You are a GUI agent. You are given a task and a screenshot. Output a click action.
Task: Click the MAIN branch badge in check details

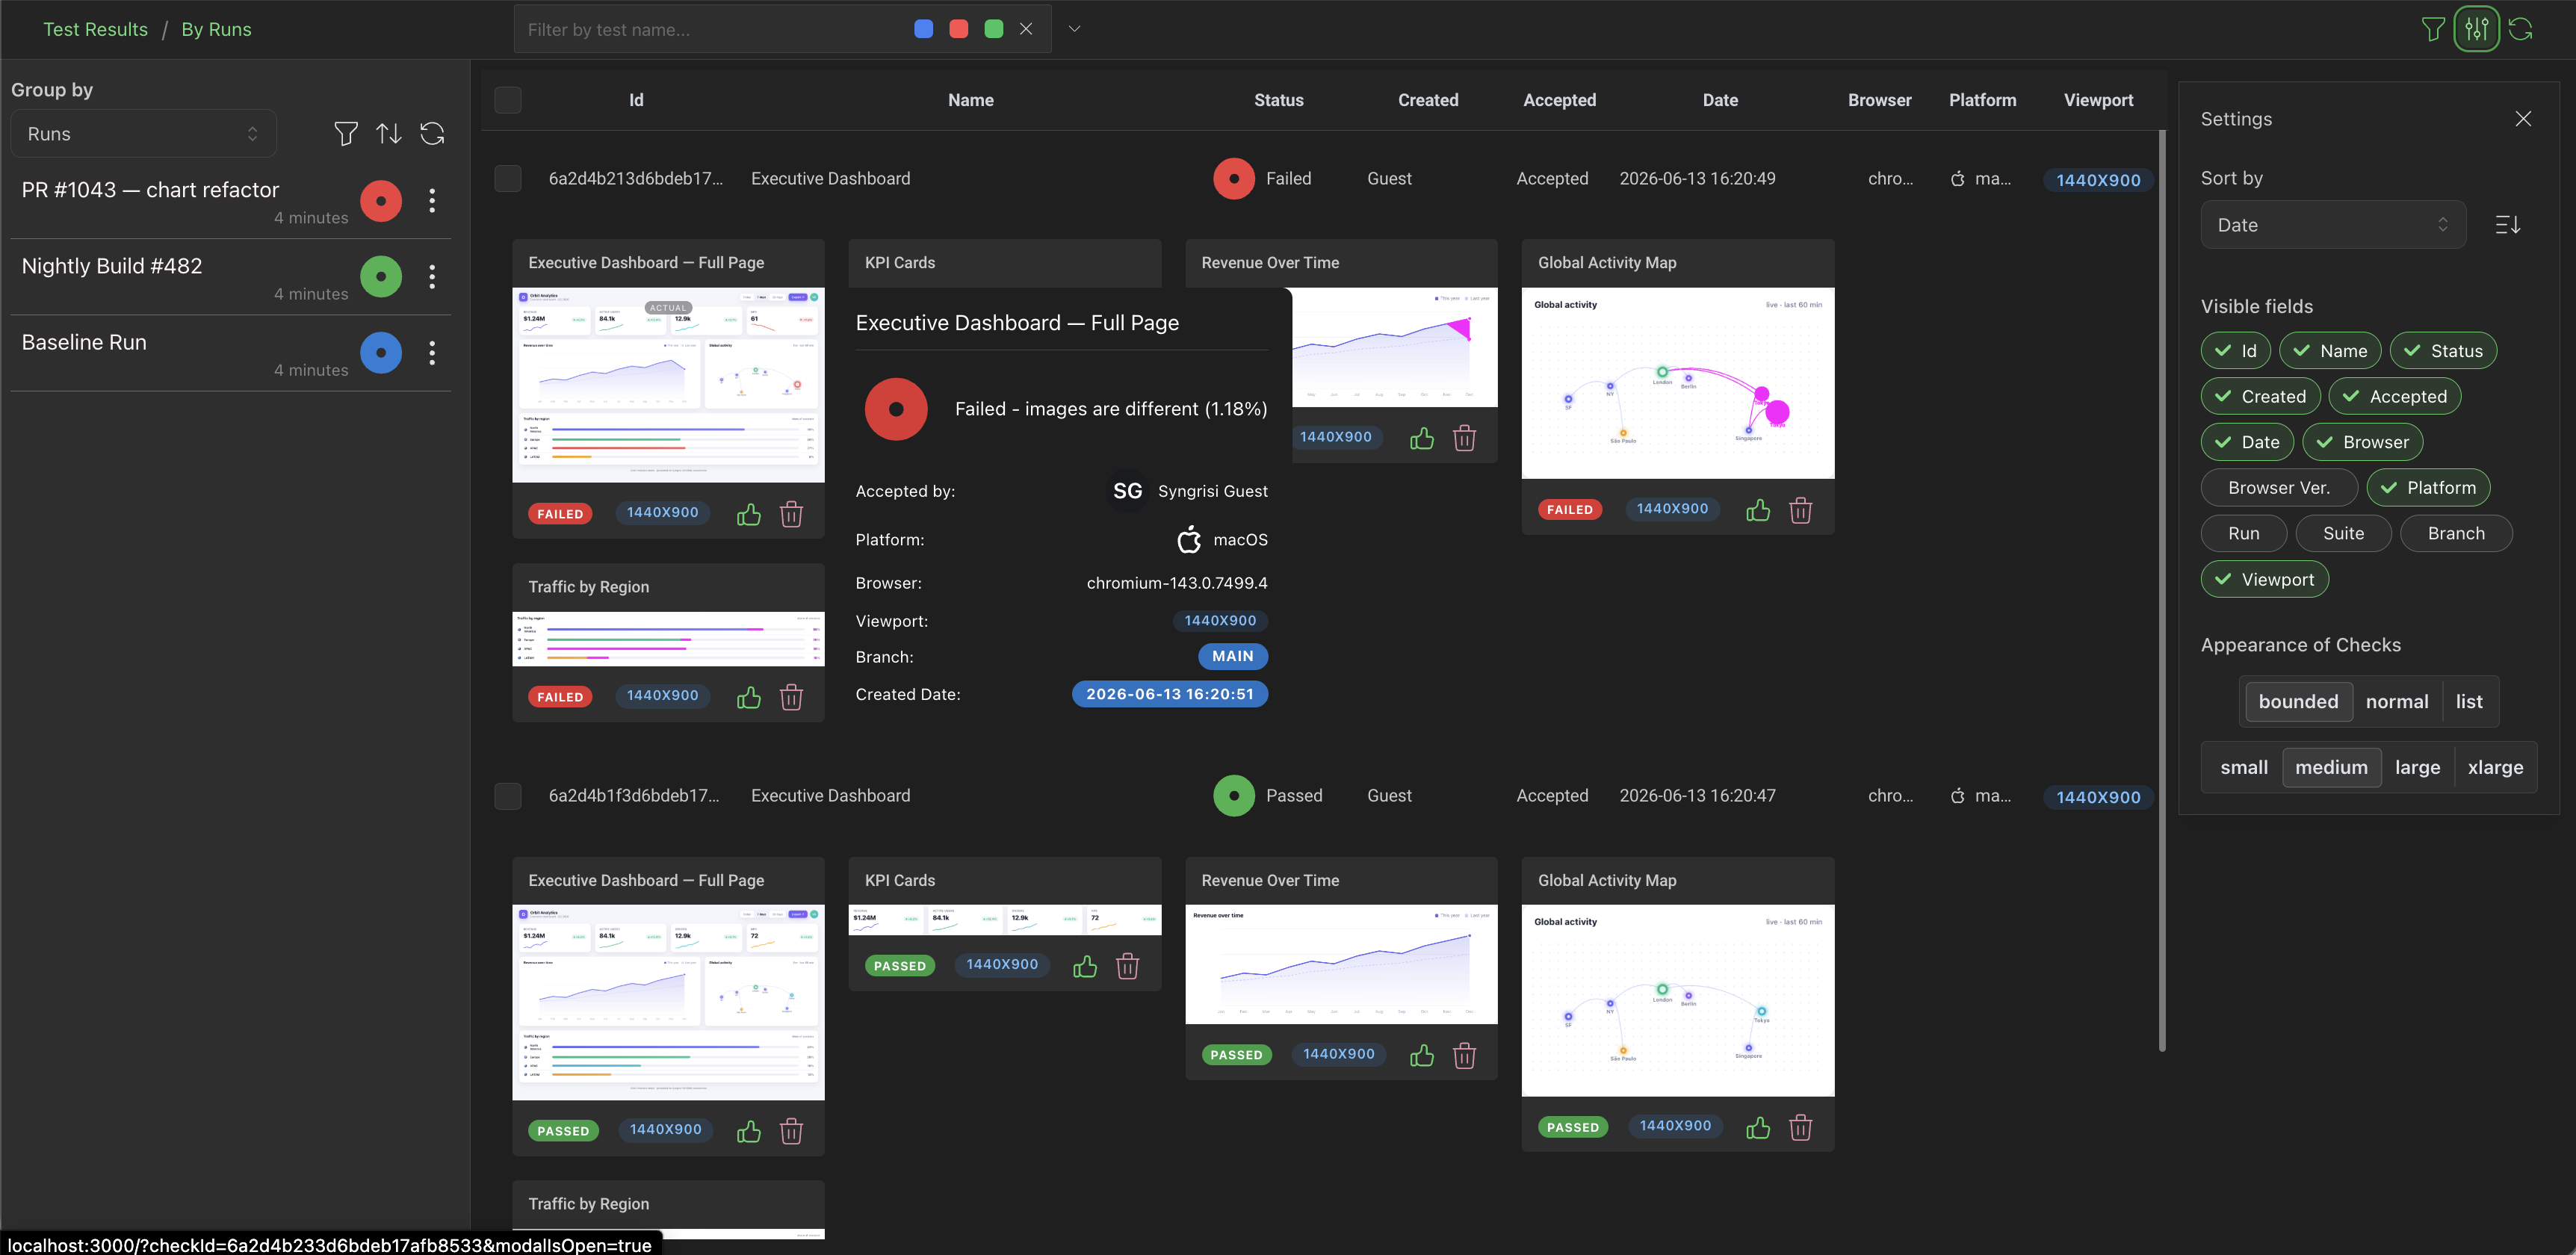pyautogui.click(x=1232, y=657)
